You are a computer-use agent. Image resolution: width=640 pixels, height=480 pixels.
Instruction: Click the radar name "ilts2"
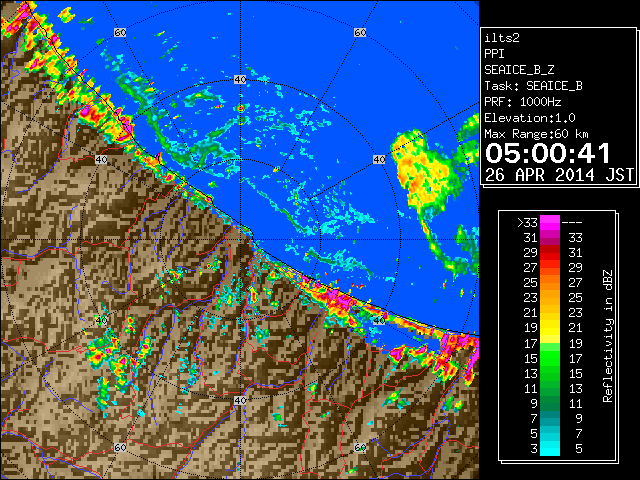[x=502, y=38]
